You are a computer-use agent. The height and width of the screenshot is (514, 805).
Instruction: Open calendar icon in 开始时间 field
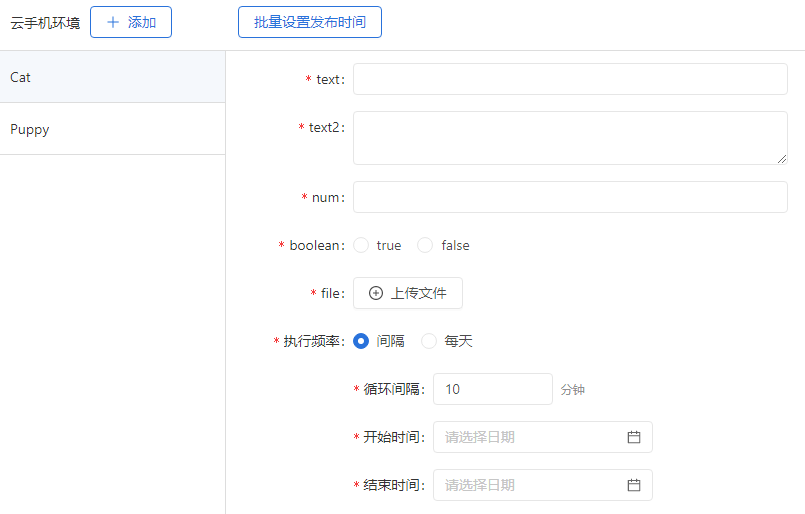click(x=633, y=437)
